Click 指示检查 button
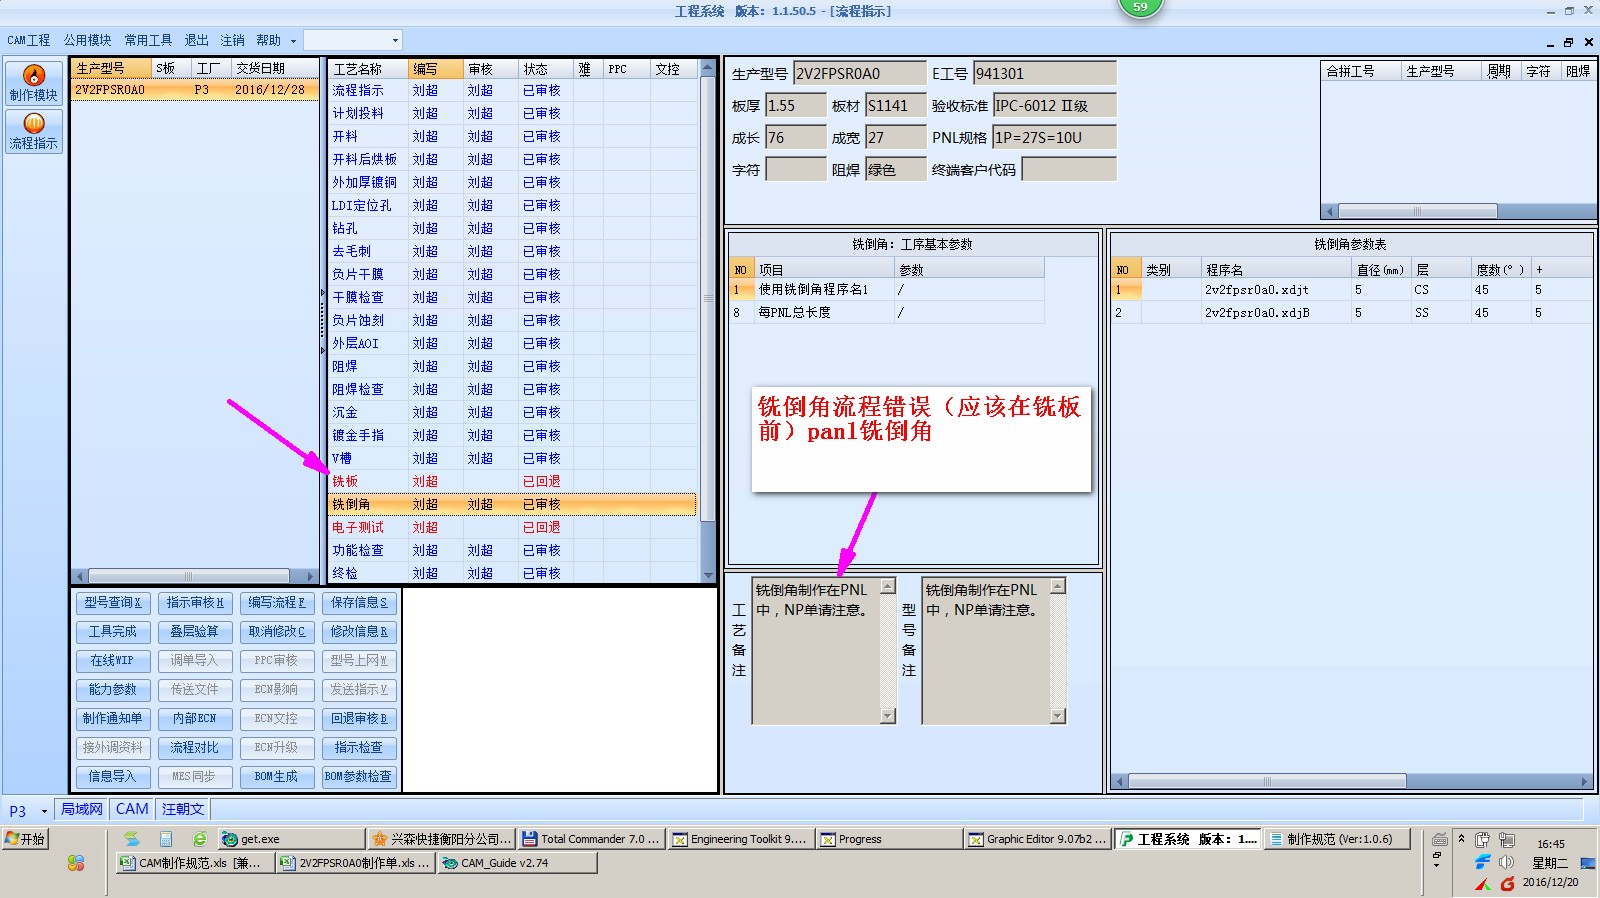This screenshot has width=1600, height=898. point(359,747)
